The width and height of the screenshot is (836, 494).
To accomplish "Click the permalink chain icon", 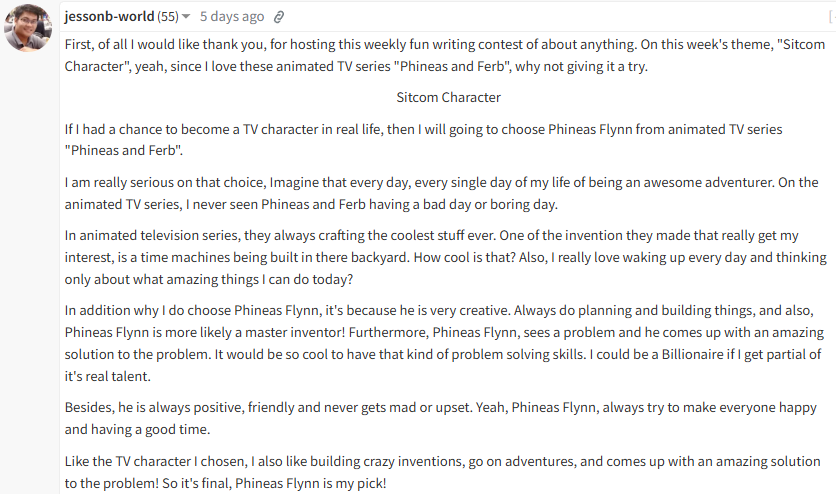I will (279, 17).
